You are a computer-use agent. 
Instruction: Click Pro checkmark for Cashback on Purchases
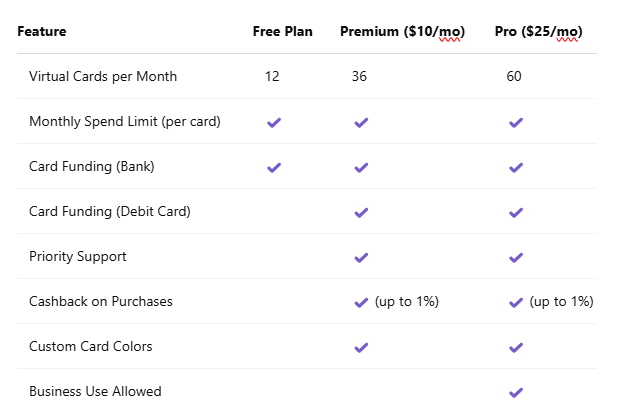[x=516, y=302]
